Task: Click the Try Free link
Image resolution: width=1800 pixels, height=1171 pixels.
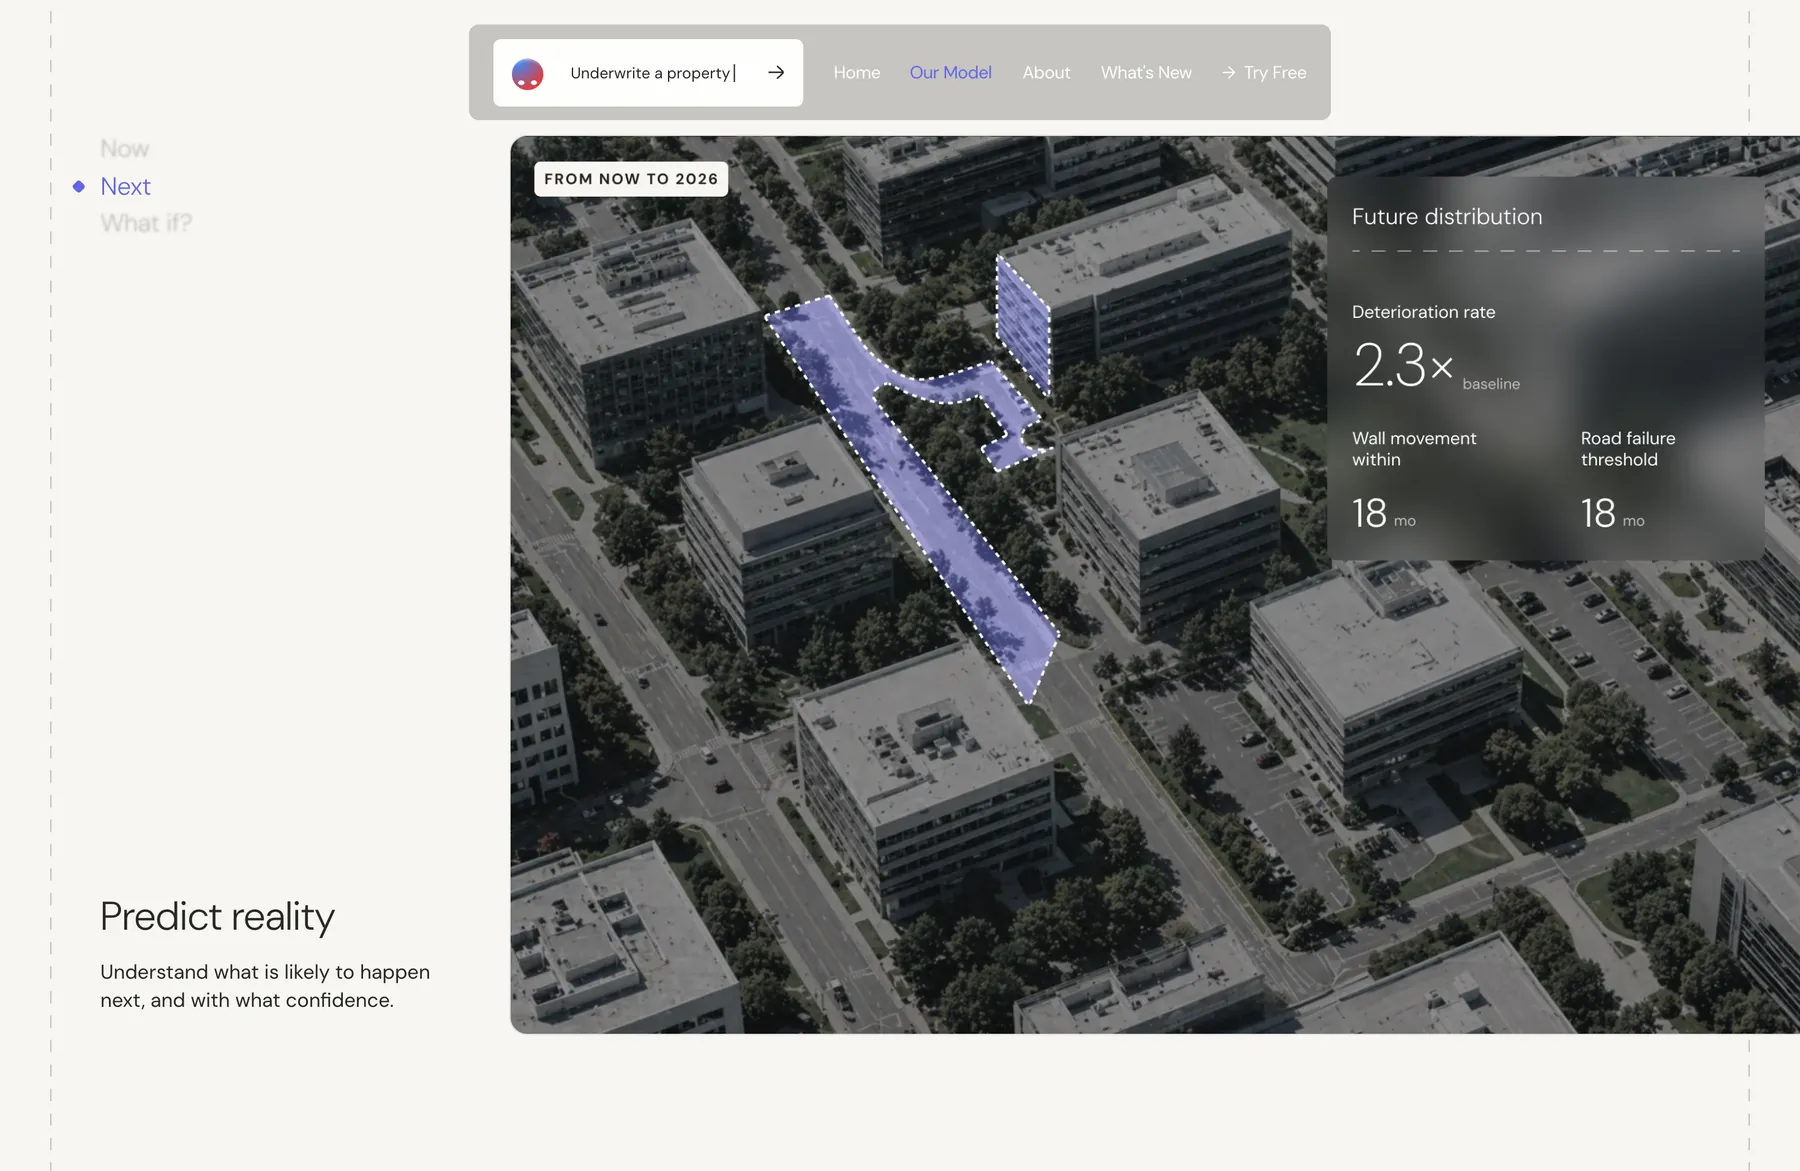Action: [1275, 72]
